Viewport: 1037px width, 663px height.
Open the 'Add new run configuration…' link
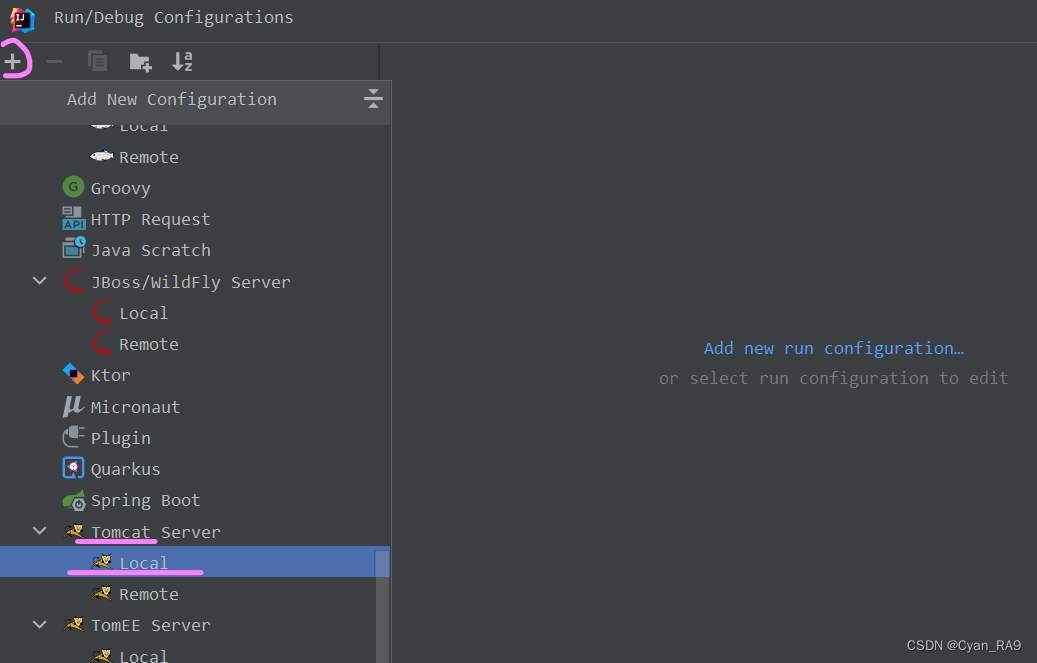[833, 348]
